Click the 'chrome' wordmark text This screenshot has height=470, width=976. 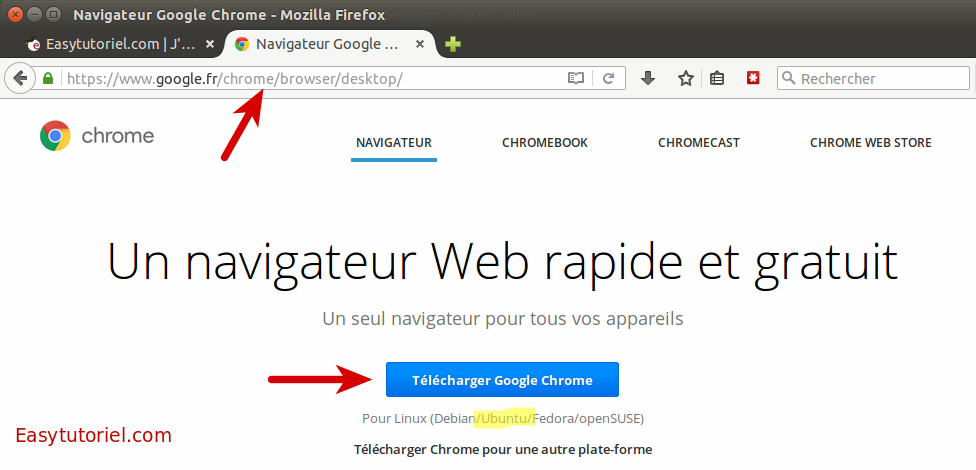(118, 136)
